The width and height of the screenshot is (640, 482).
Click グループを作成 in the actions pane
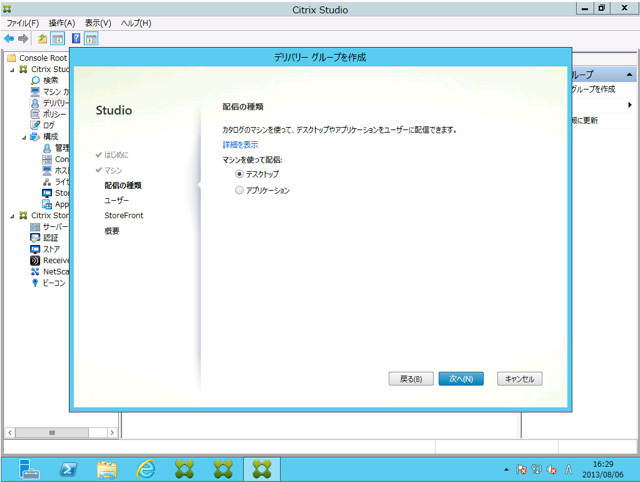click(593, 89)
